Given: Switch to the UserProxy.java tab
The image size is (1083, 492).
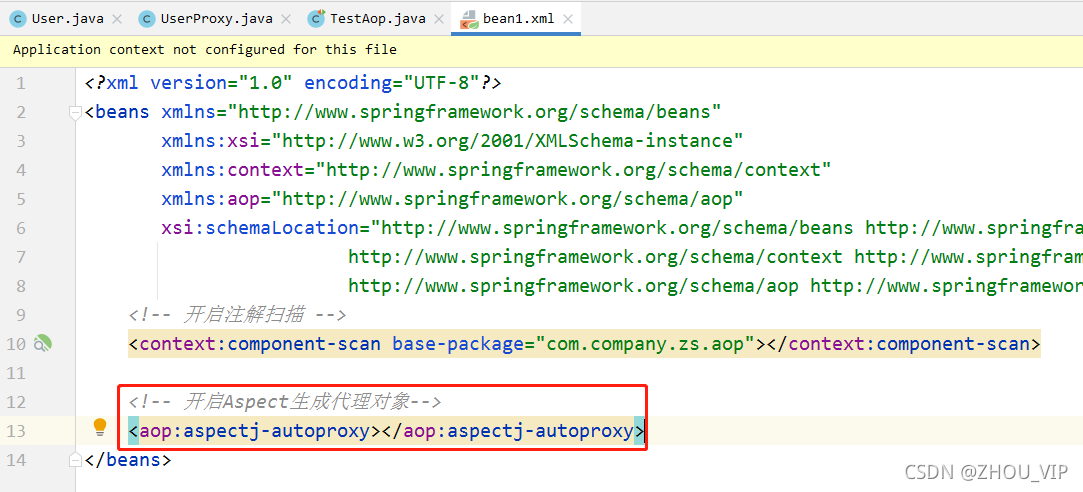Looking at the screenshot, I should (x=217, y=19).
